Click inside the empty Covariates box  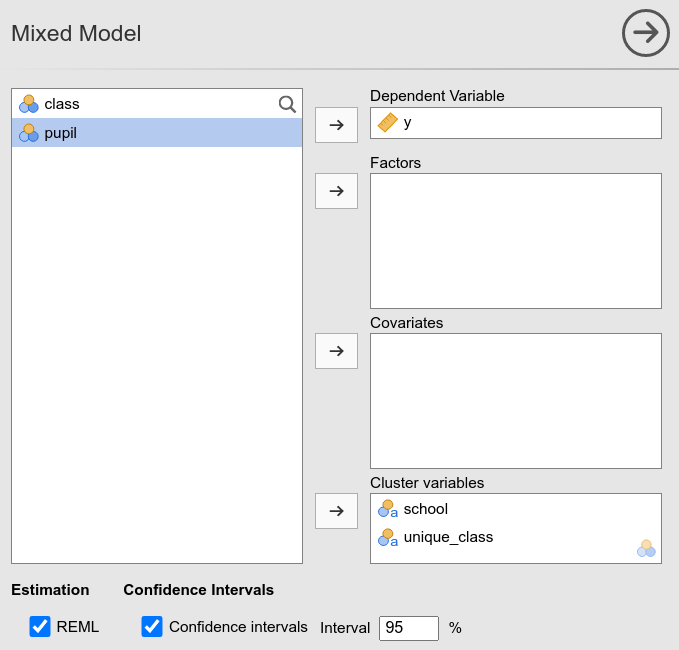(x=516, y=401)
